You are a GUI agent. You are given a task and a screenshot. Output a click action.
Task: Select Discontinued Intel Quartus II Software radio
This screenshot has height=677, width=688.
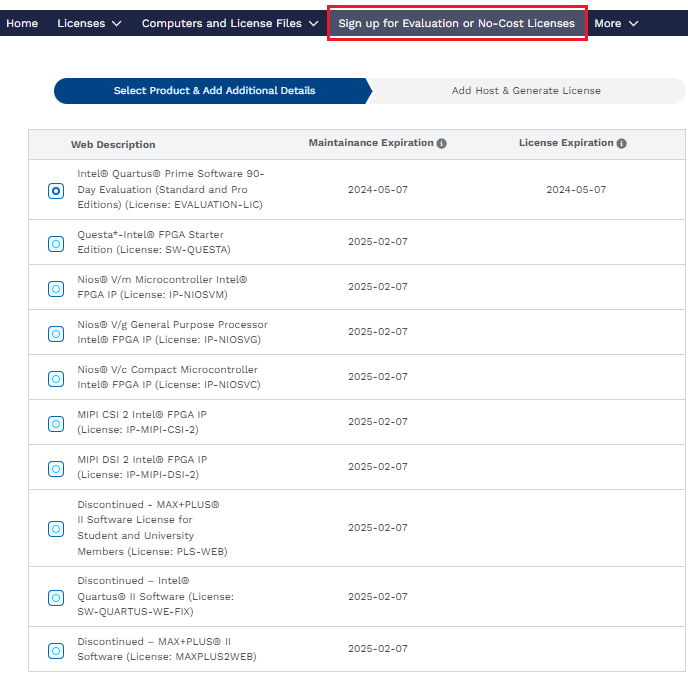[x=56, y=598]
